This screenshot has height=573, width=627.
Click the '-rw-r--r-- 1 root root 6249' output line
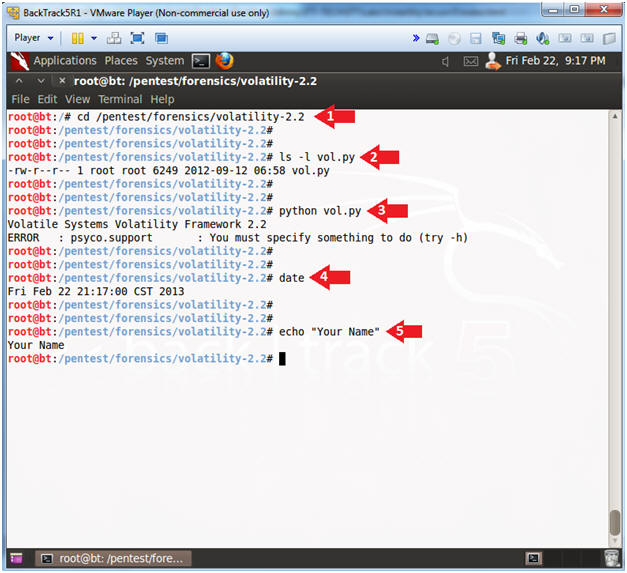(169, 171)
